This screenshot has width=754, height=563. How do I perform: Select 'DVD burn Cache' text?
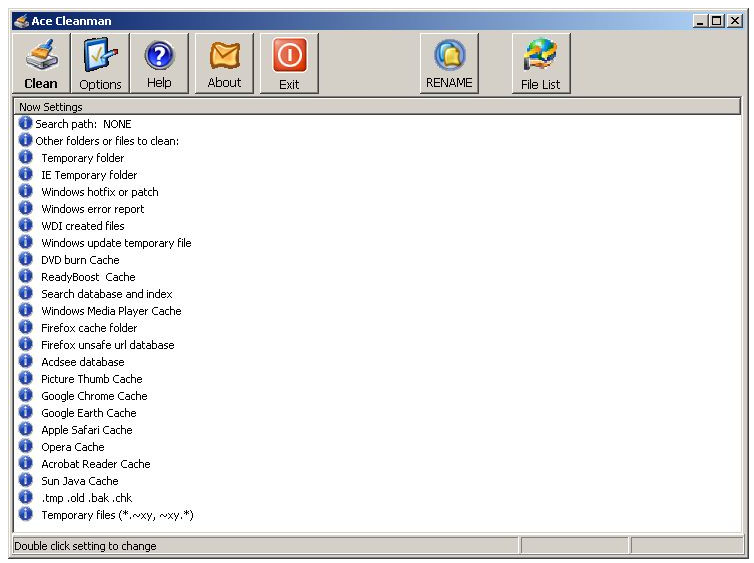click(x=80, y=260)
